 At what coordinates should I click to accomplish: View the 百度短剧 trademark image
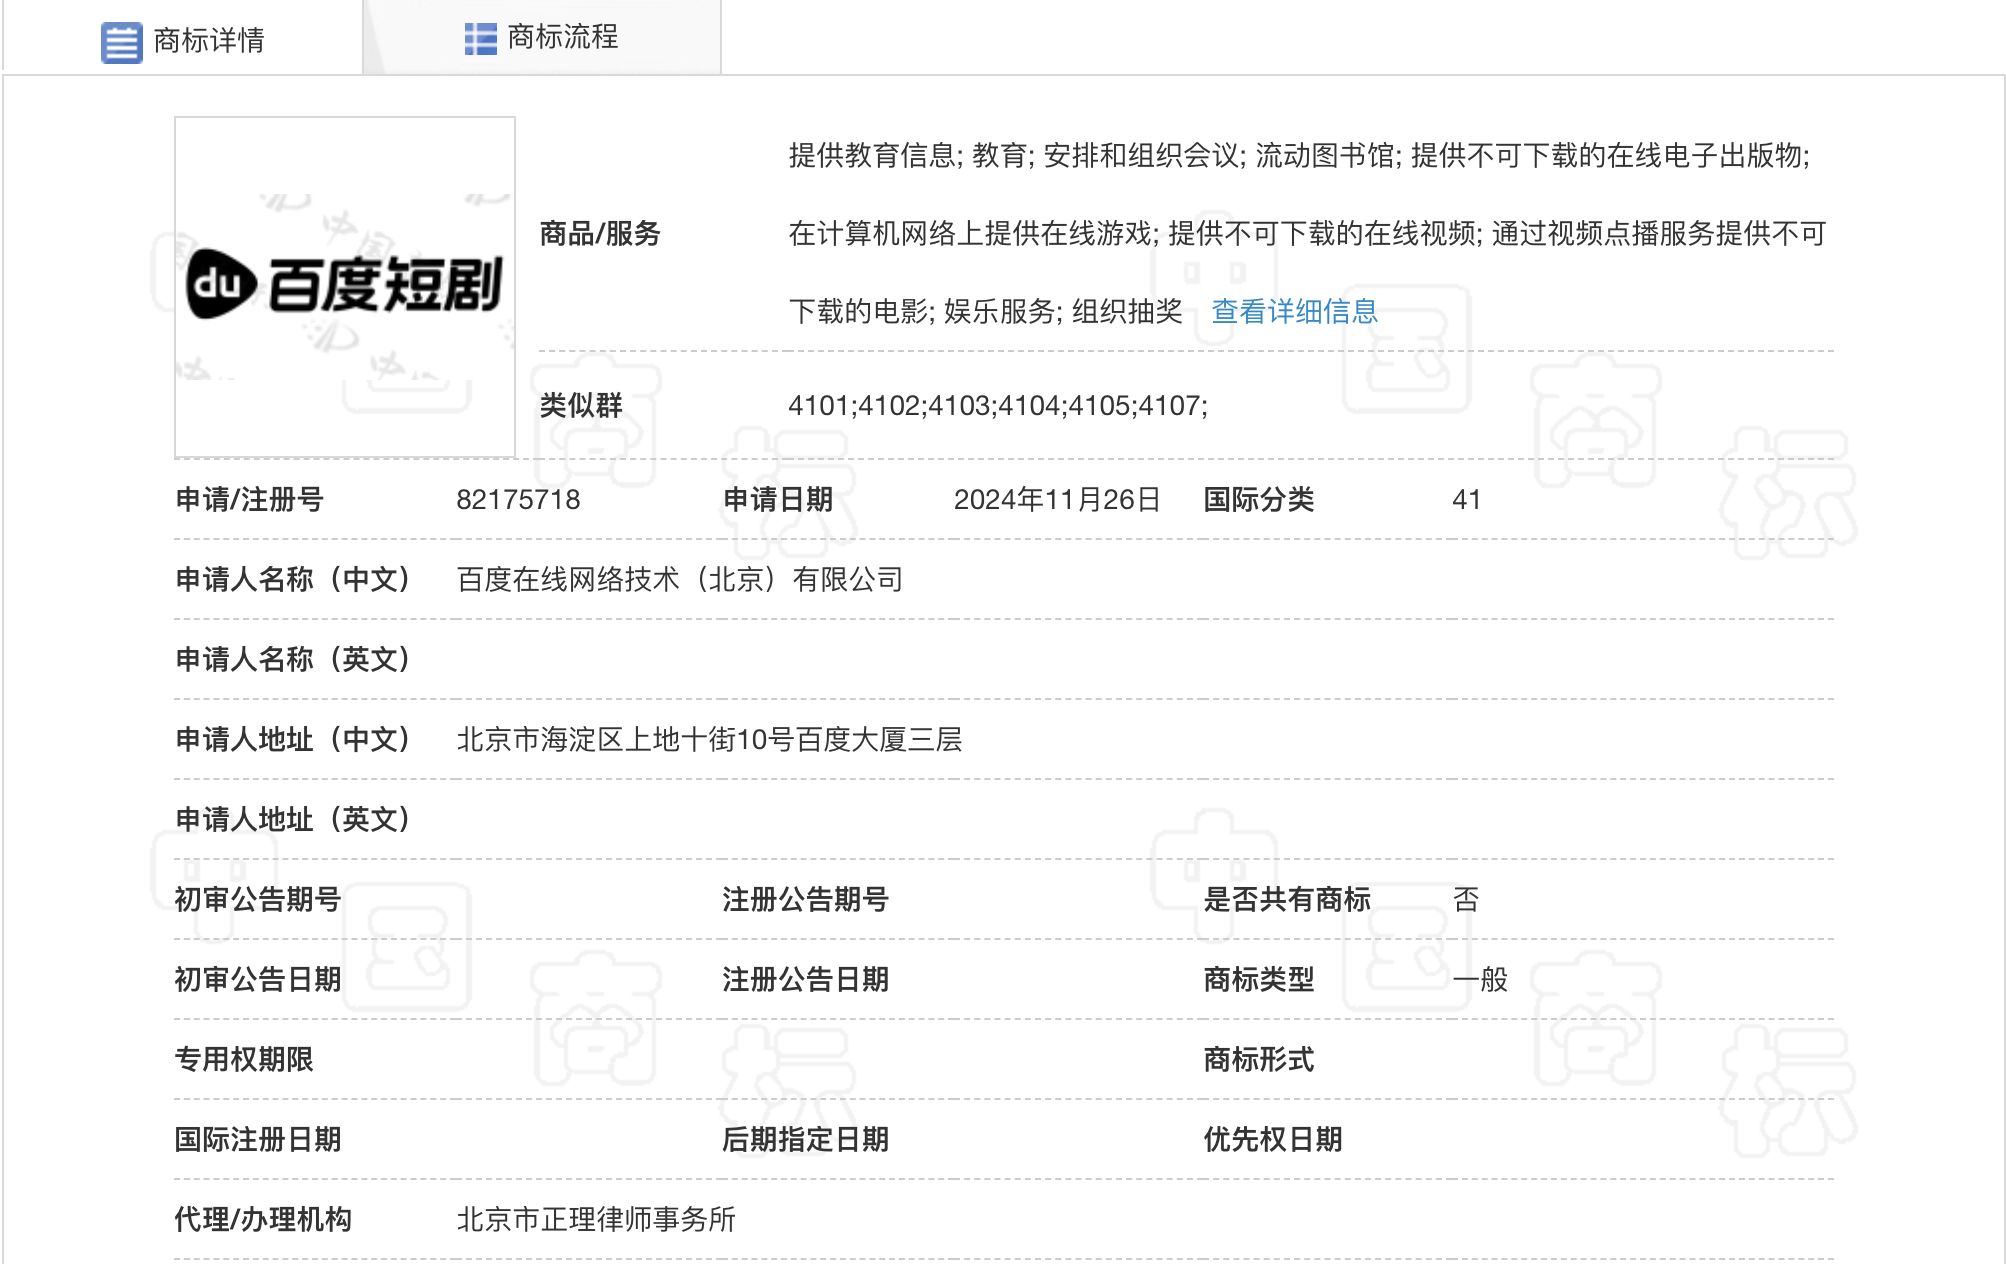coord(345,287)
